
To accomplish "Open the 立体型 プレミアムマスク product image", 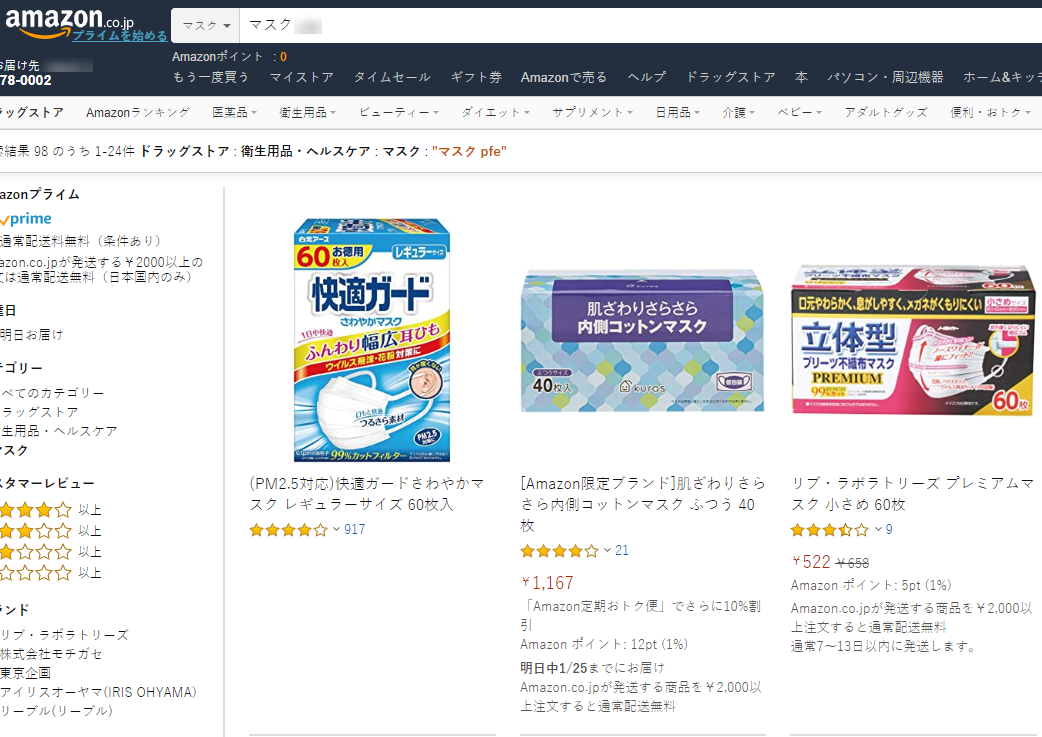I will pos(912,338).
